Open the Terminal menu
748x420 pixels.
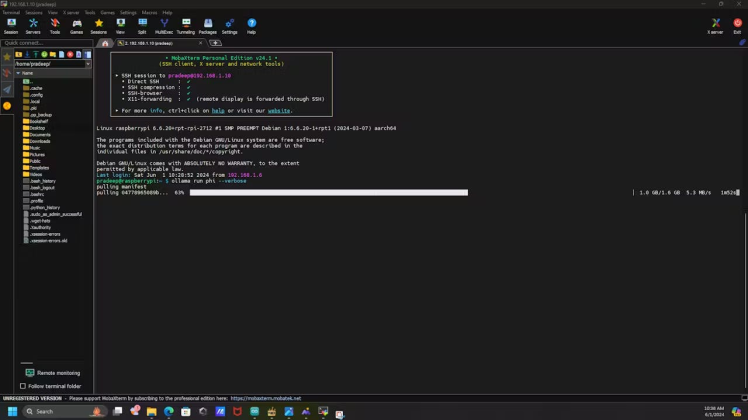click(11, 12)
